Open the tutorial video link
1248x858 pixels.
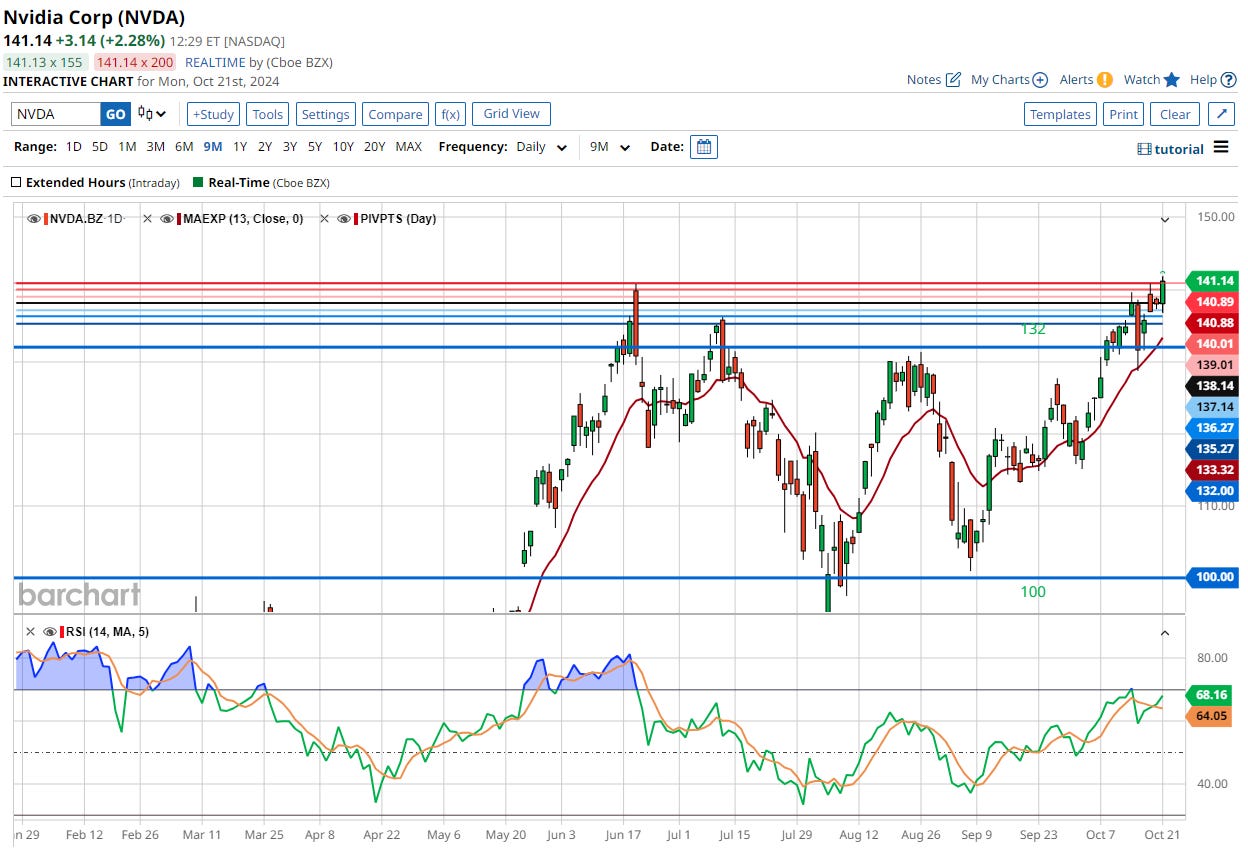coord(1171,149)
